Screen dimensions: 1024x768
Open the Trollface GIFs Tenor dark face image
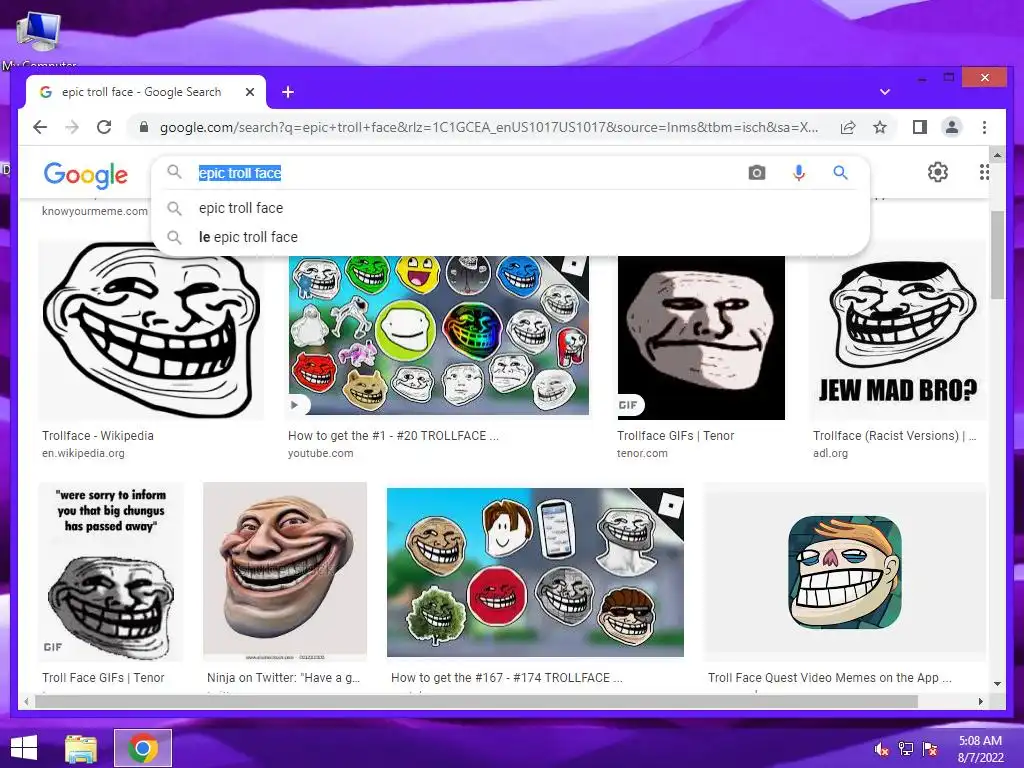[x=701, y=338]
